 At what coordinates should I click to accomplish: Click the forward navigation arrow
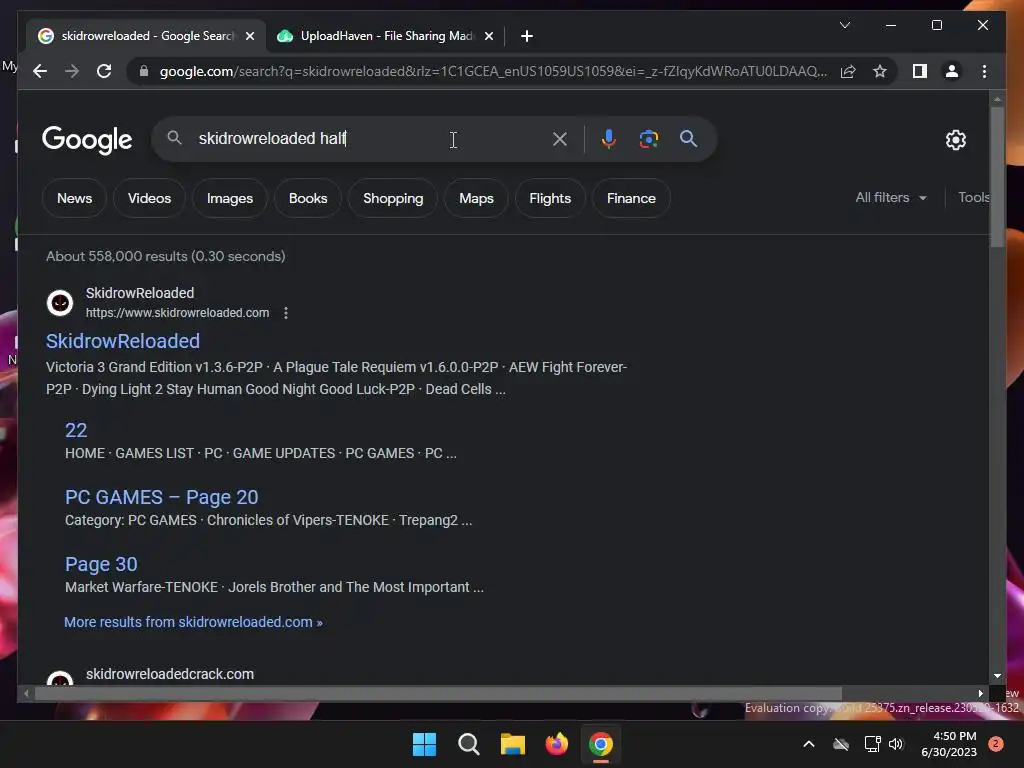coord(72,71)
